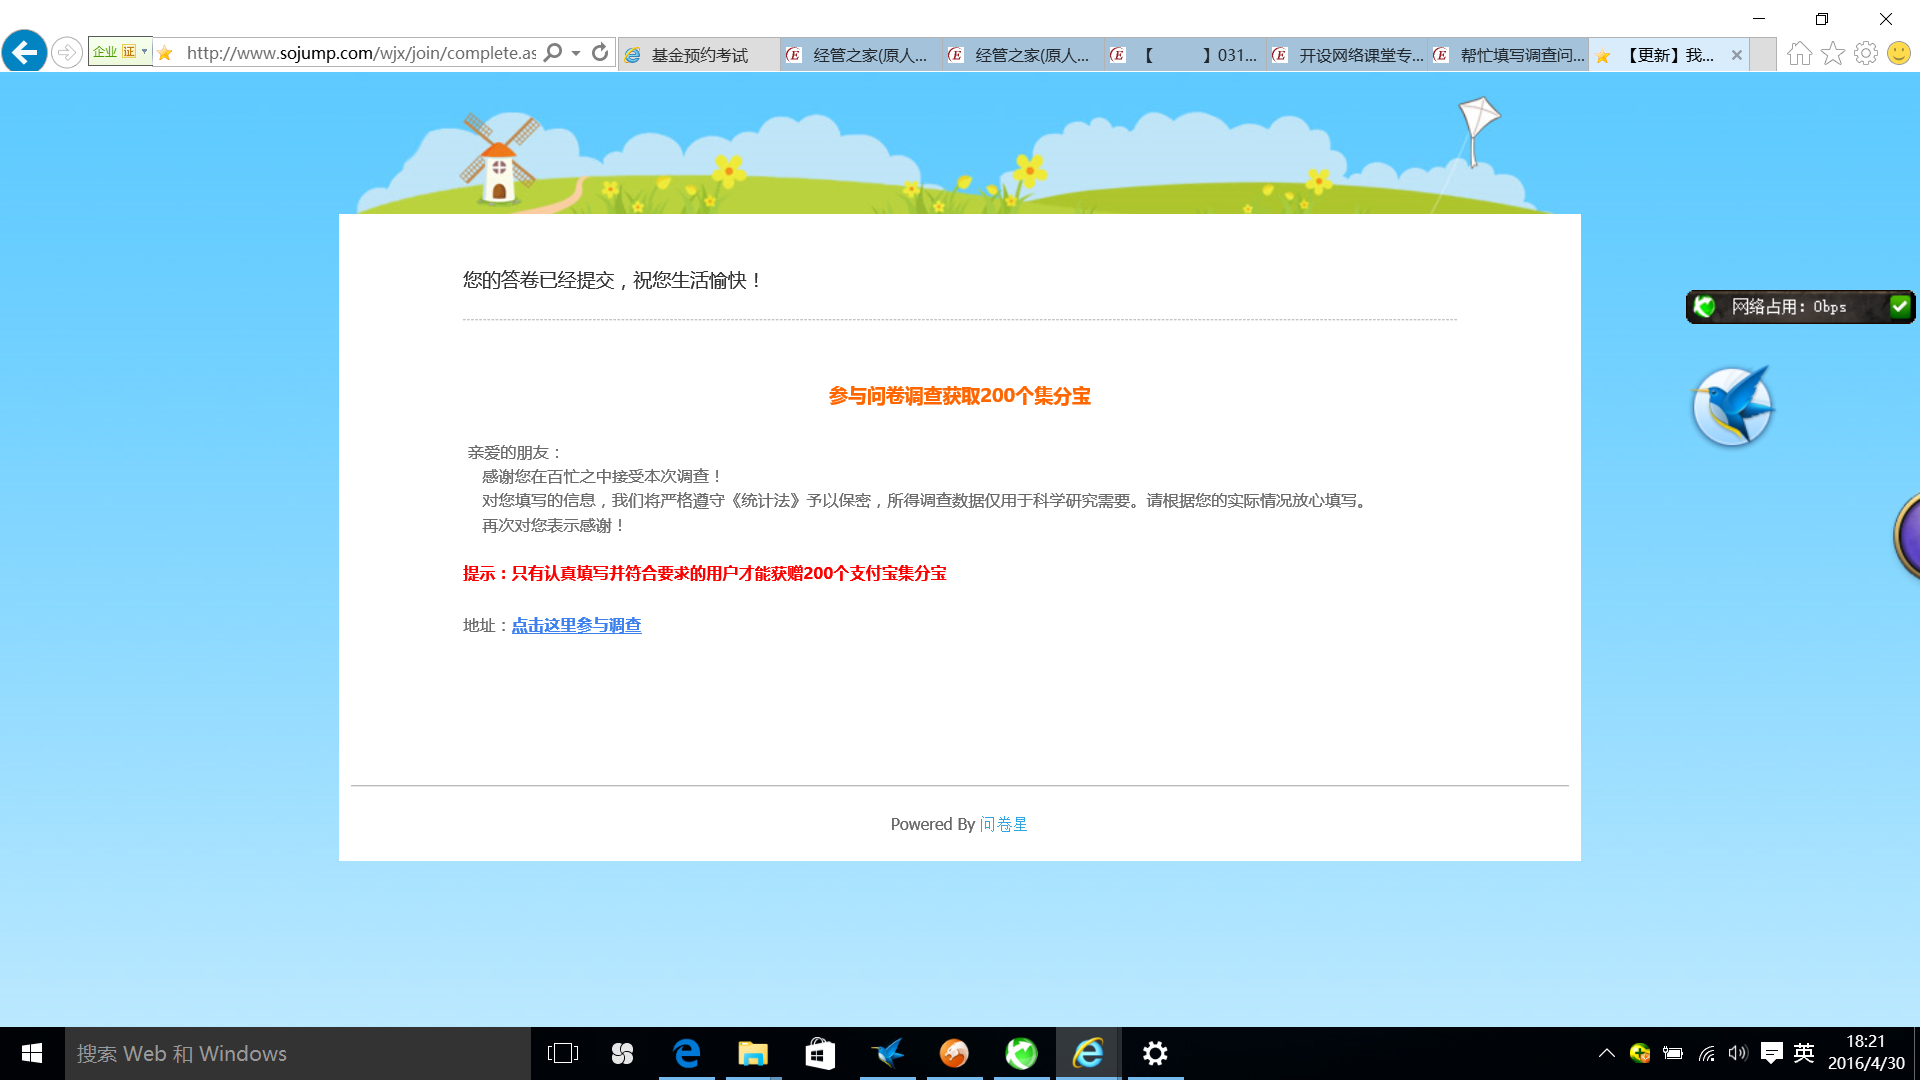Click the 点击这里参与调查 link
The image size is (1920, 1080).
(576, 625)
